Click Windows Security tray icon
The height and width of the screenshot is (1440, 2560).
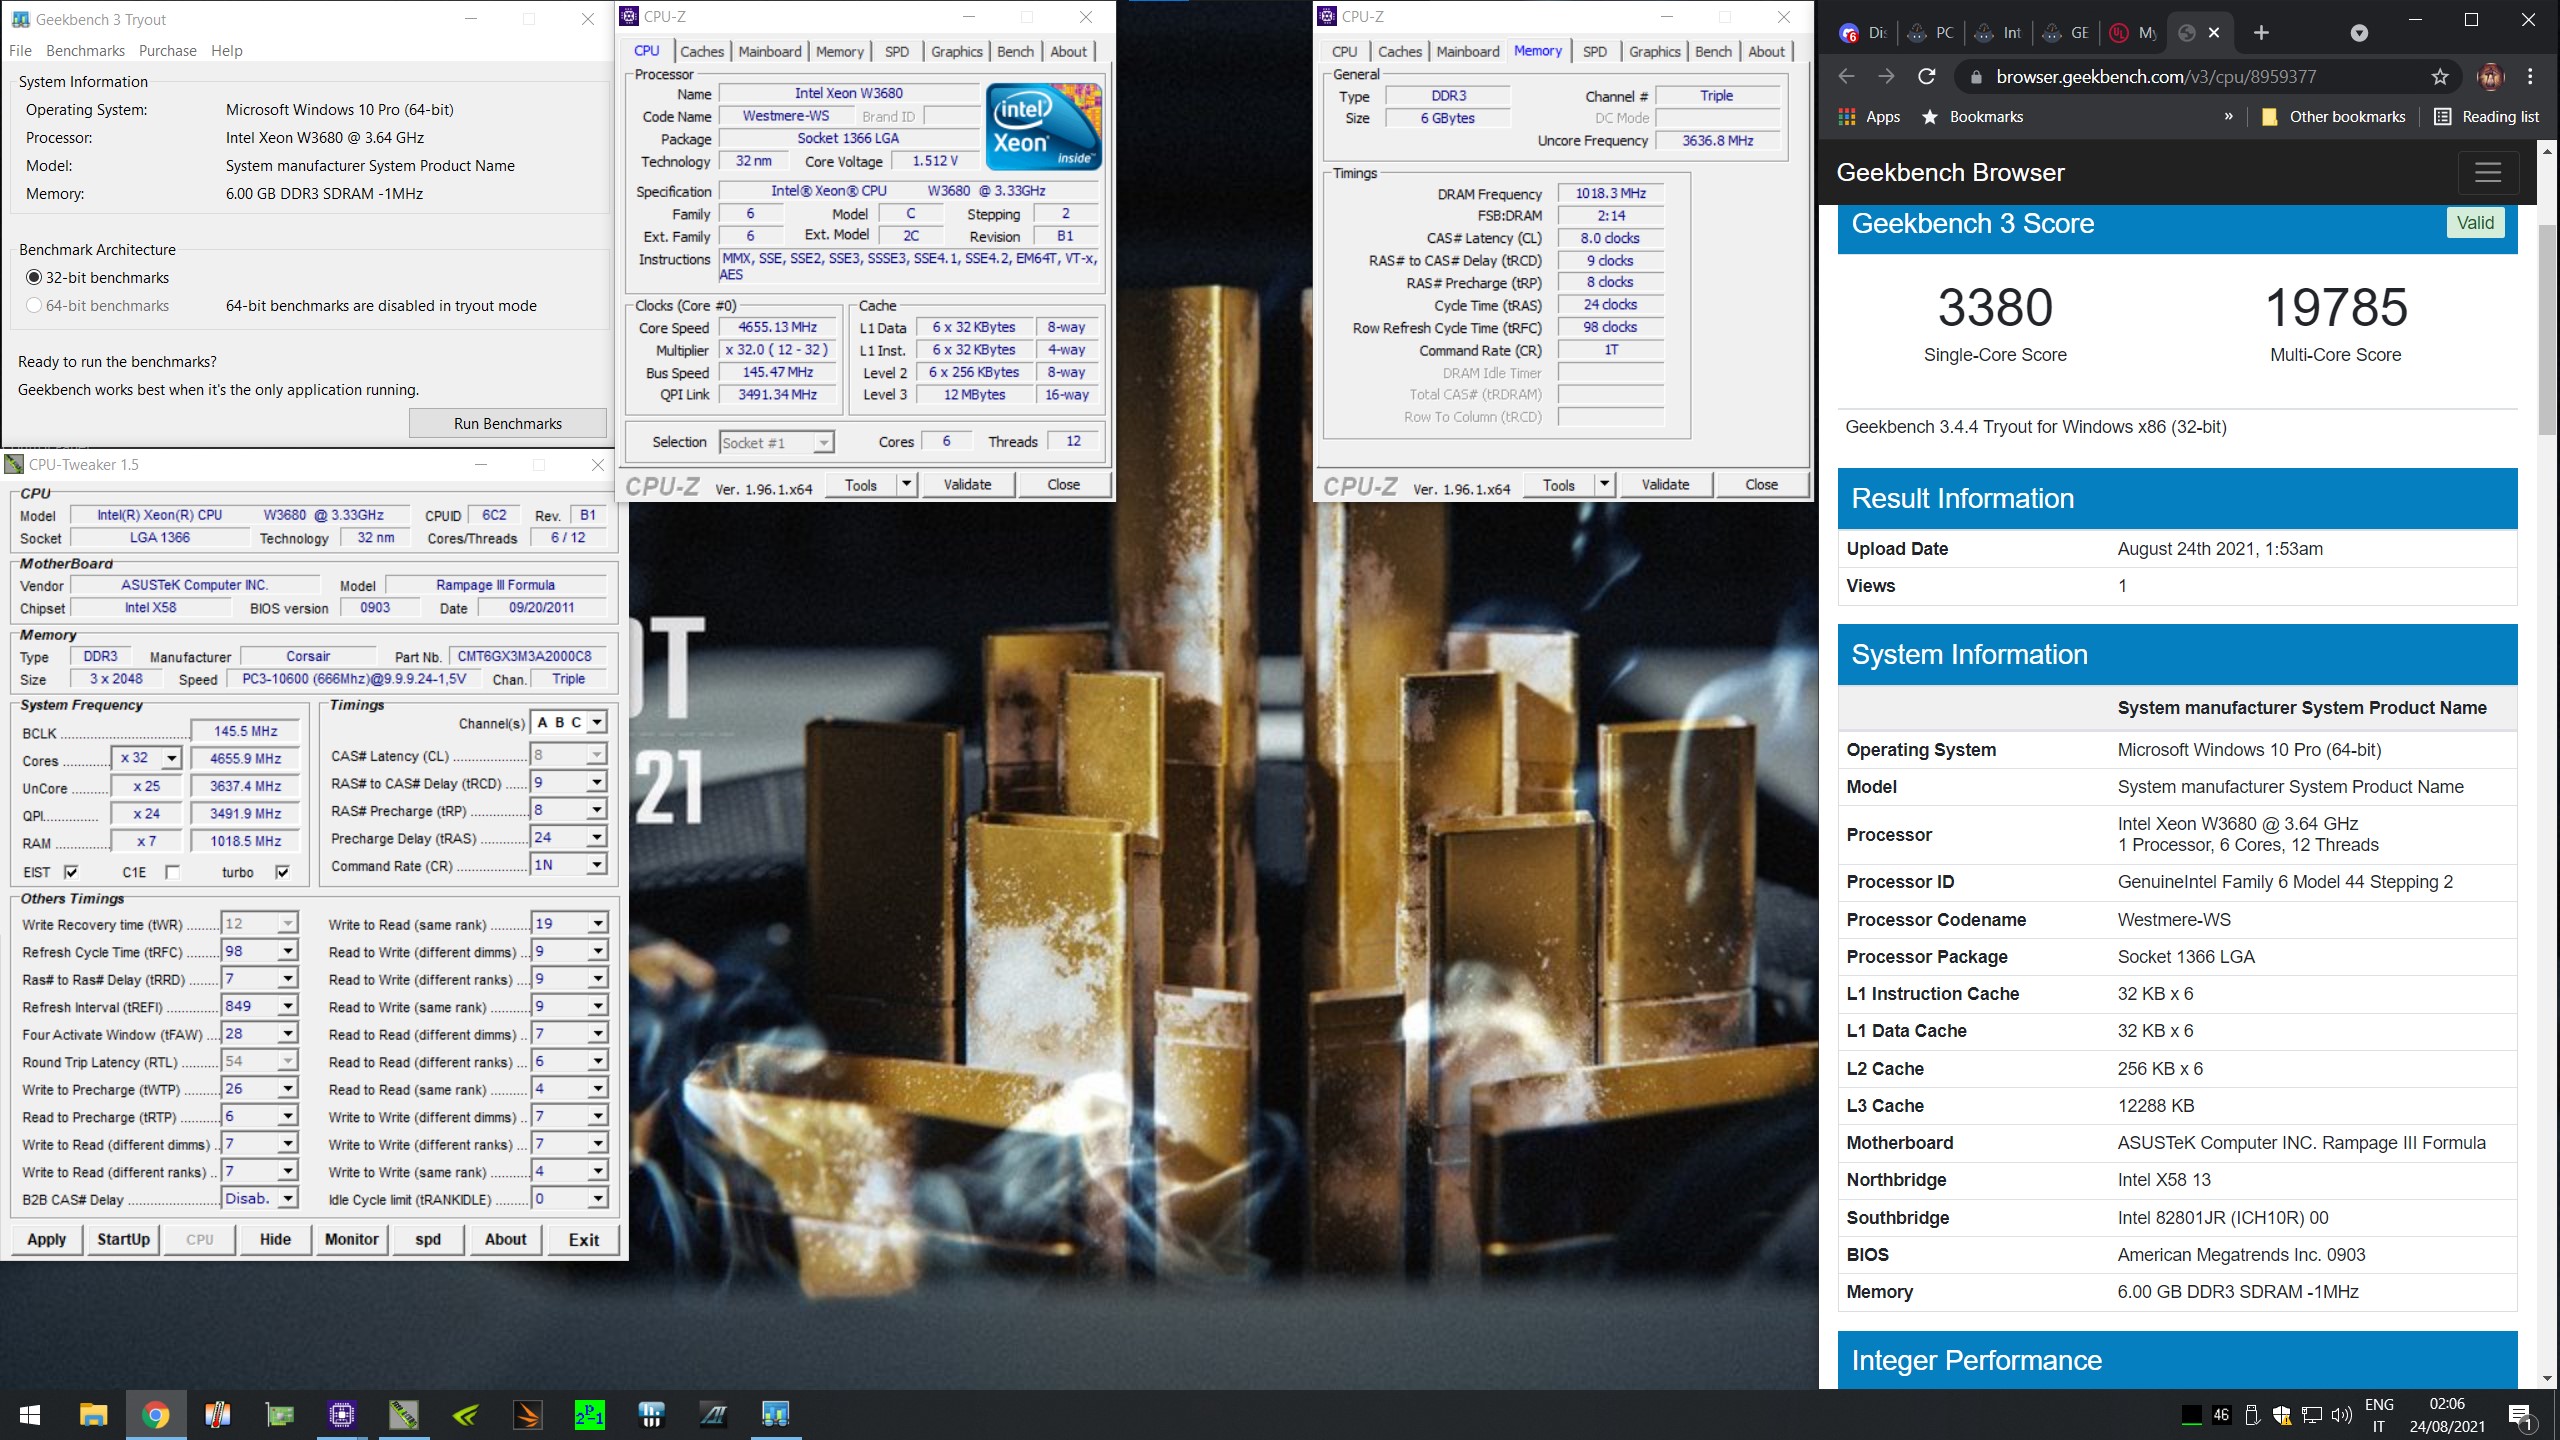click(x=2281, y=1415)
